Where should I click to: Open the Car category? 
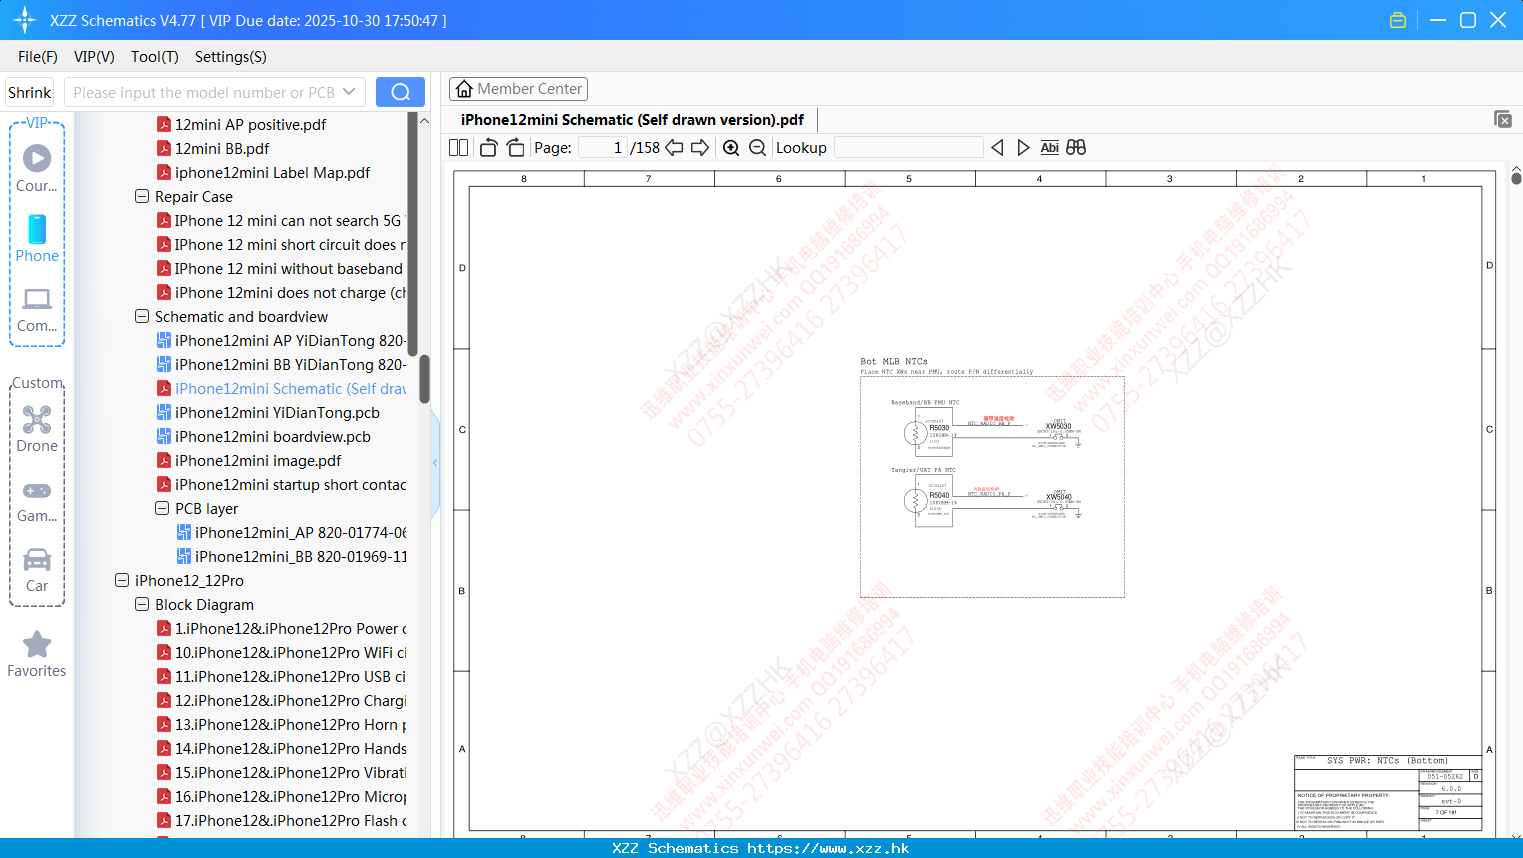[37, 570]
